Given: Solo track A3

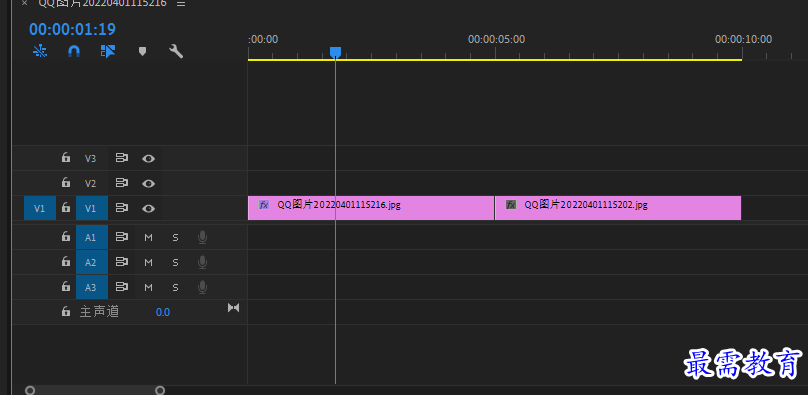Looking at the screenshot, I should (x=175, y=287).
